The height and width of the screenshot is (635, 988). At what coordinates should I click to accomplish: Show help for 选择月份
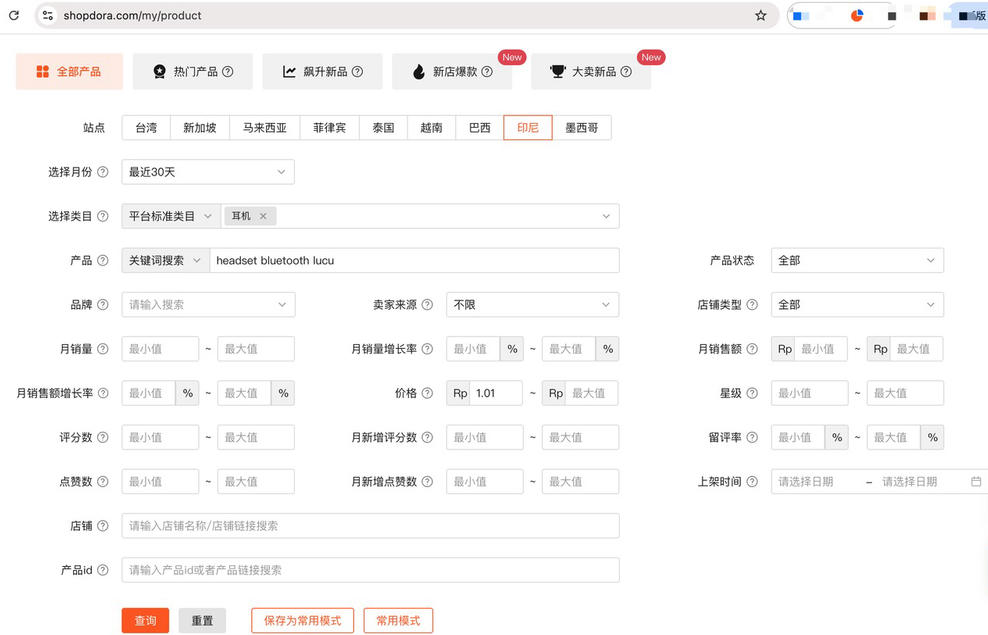coord(103,172)
